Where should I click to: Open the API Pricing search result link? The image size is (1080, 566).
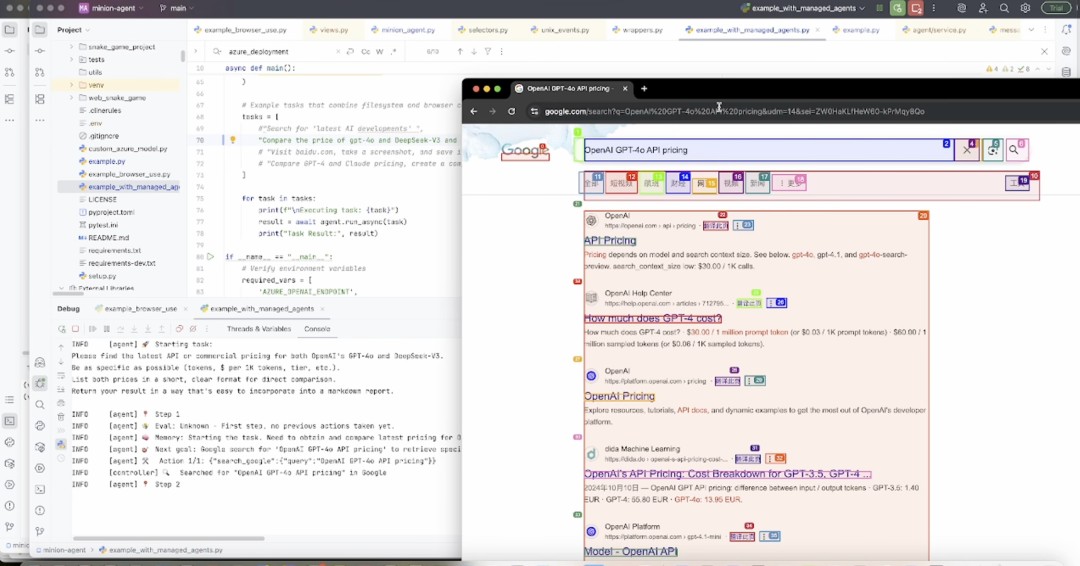[610, 241]
